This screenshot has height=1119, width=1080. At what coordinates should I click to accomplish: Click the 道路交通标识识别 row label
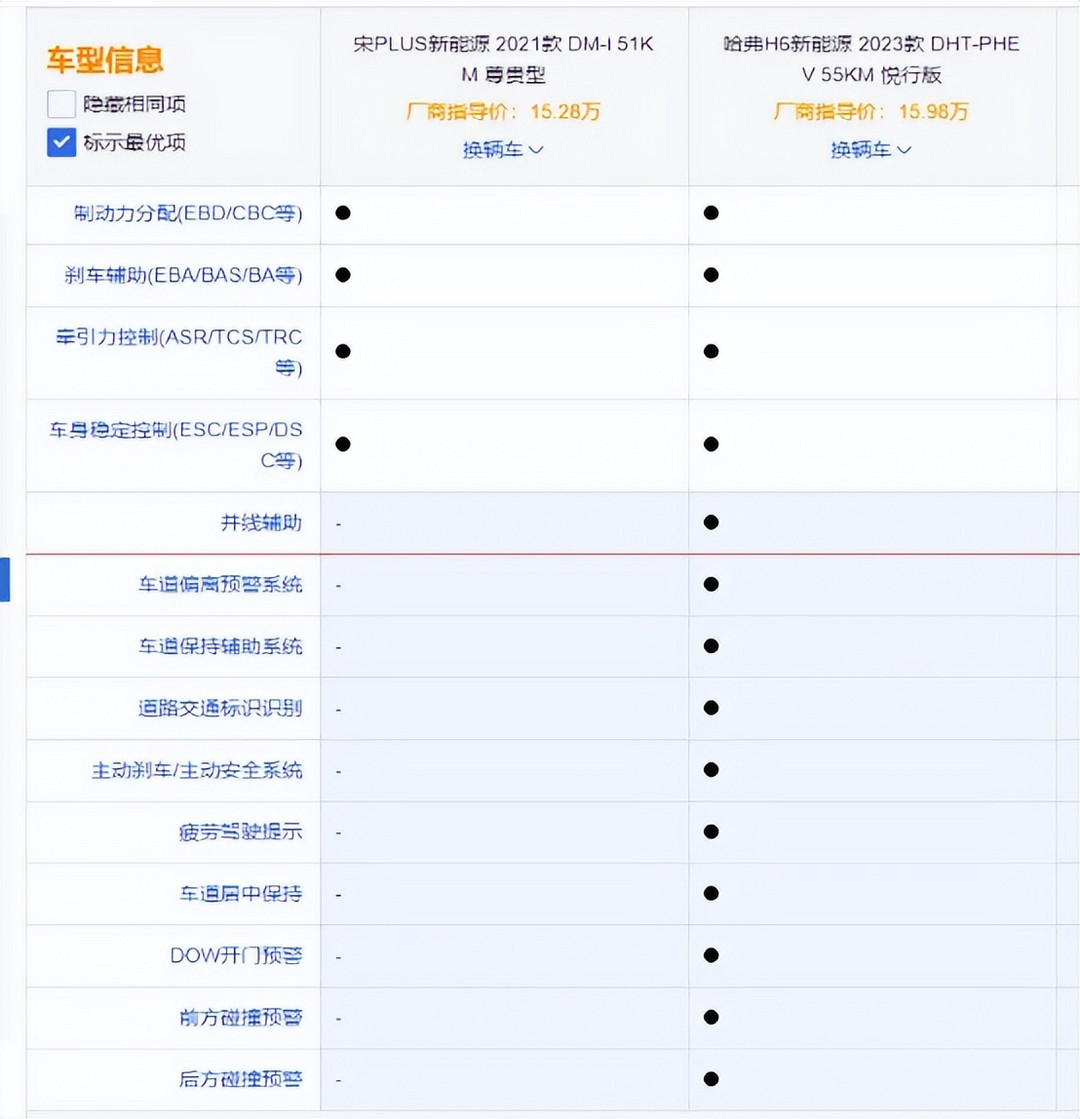pos(221,708)
